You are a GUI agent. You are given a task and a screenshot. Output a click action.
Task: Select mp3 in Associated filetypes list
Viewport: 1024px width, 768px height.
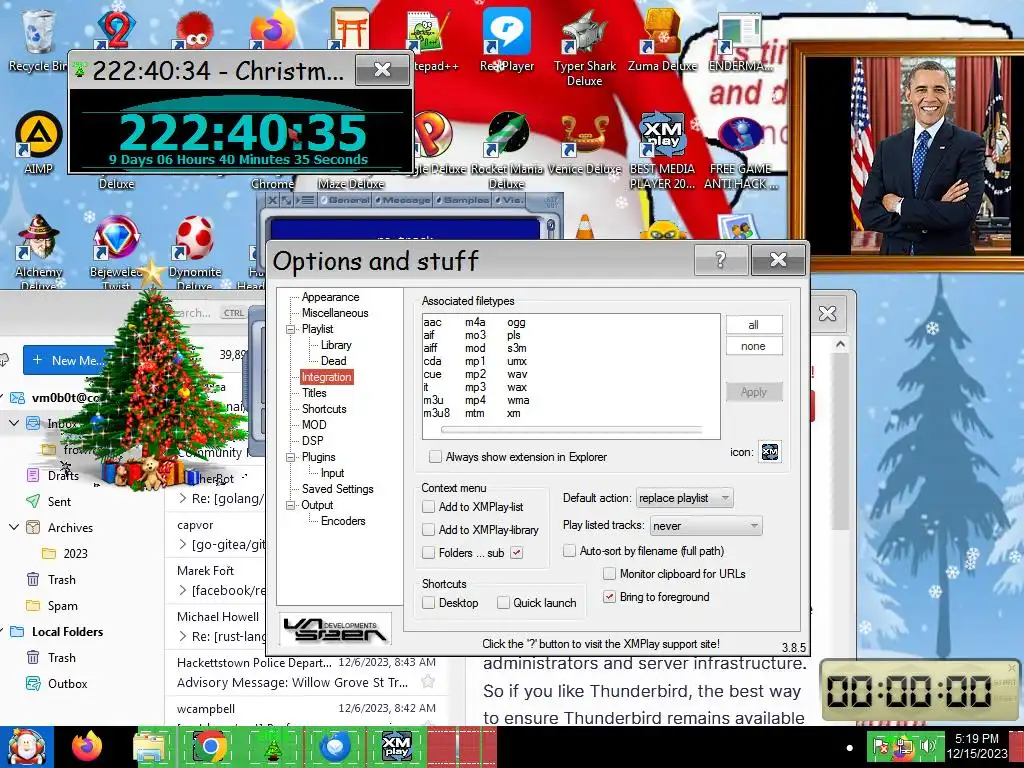475,387
